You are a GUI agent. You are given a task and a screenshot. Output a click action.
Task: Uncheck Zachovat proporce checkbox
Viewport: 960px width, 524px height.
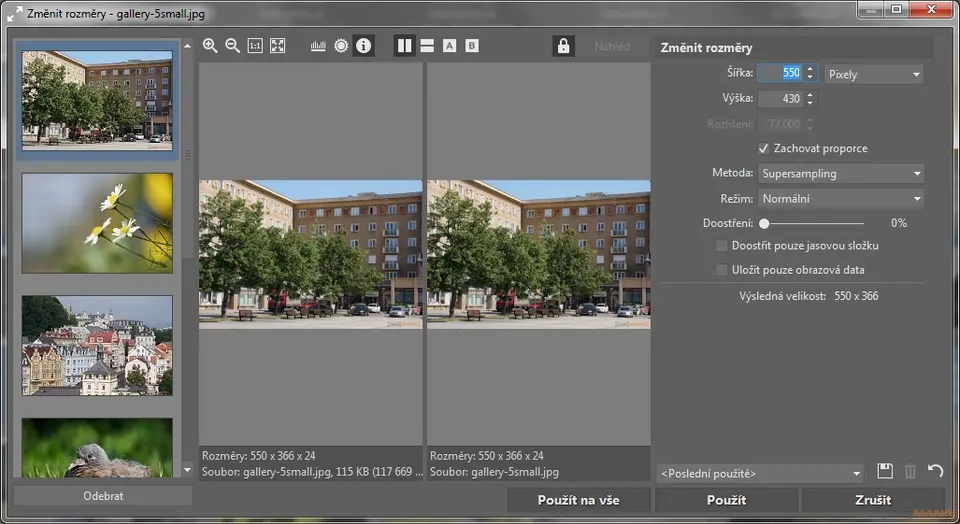click(x=764, y=148)
